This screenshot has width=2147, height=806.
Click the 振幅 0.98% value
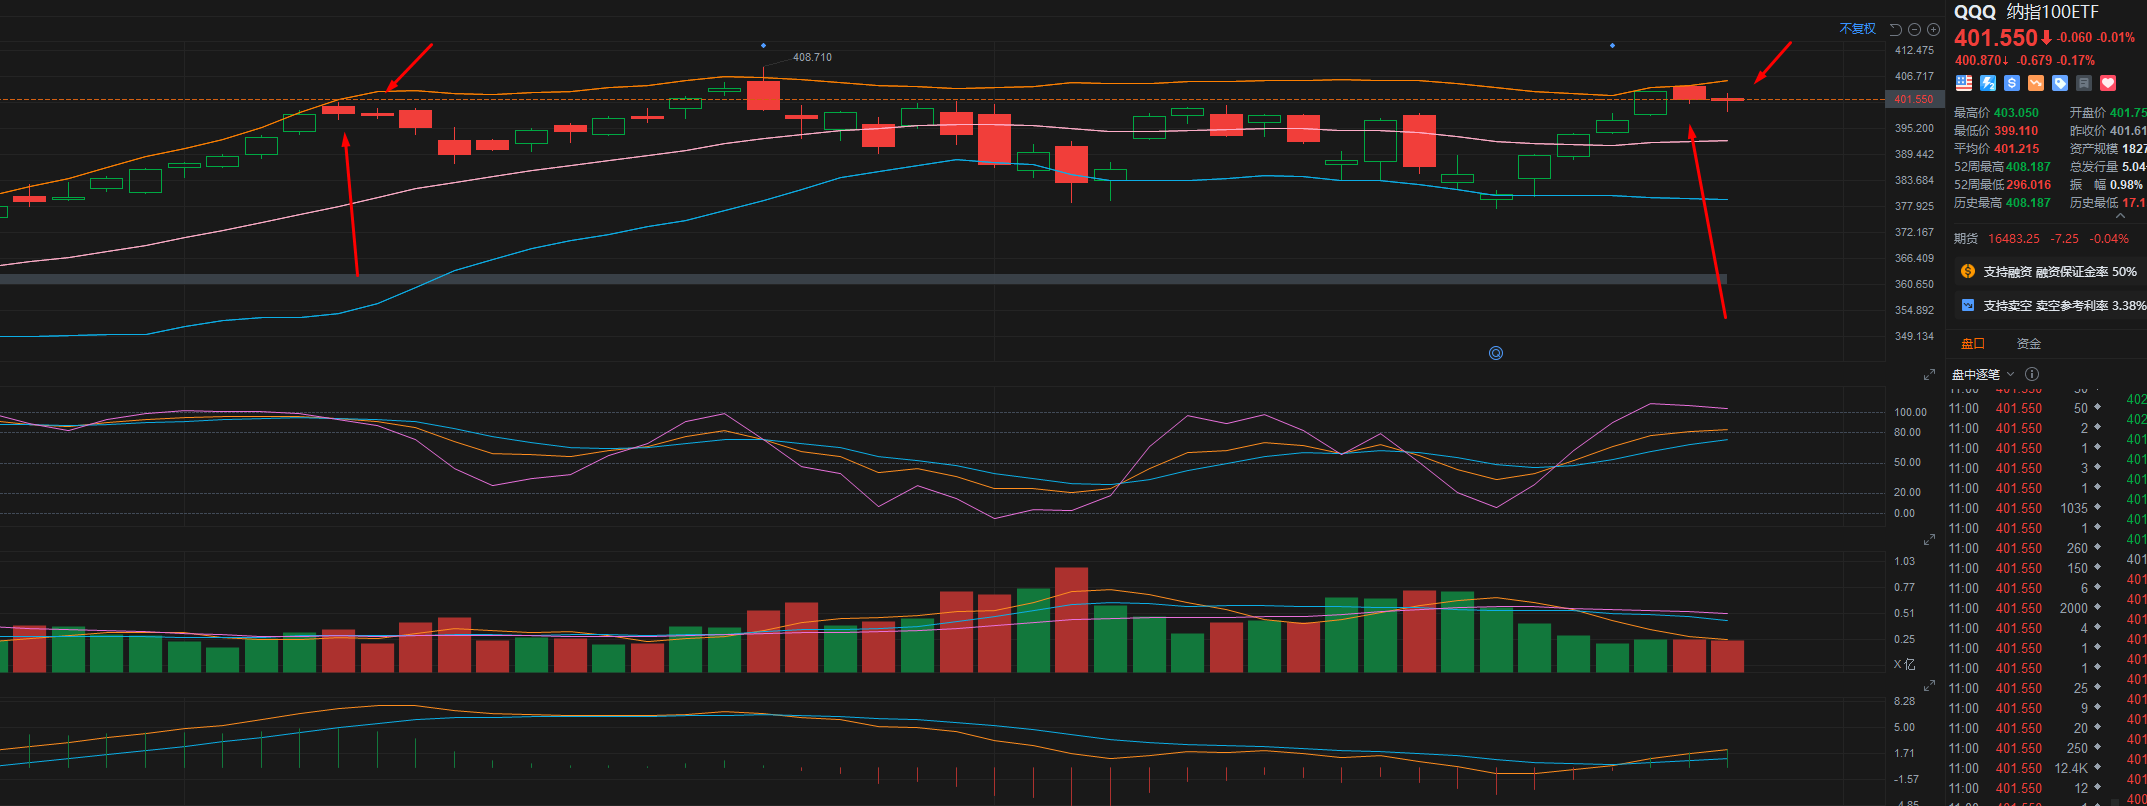click(x=2126, y=185)
